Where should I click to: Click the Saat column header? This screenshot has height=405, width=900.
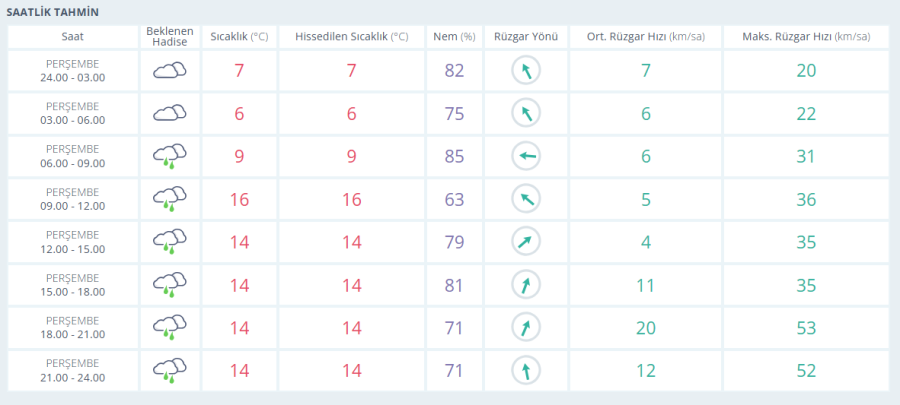pos(73,37)
